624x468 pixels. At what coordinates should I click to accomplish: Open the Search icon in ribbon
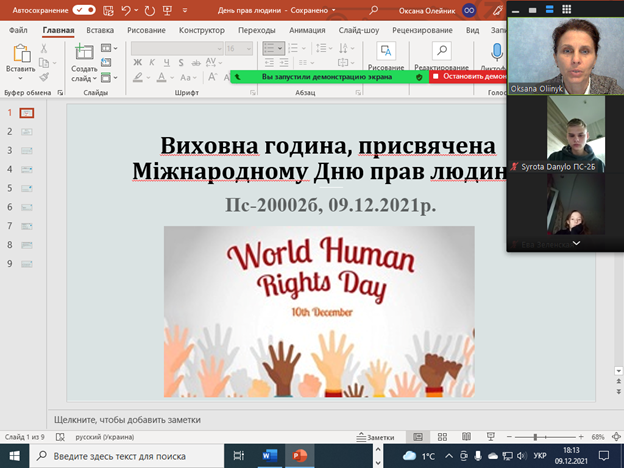pyautogui.click(x=441, y=51)
